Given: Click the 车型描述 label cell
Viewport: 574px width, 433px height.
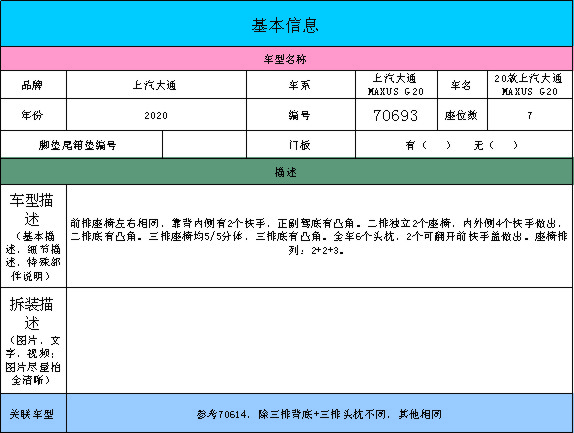Looking at the screenshot, I should tap(33, 236).
